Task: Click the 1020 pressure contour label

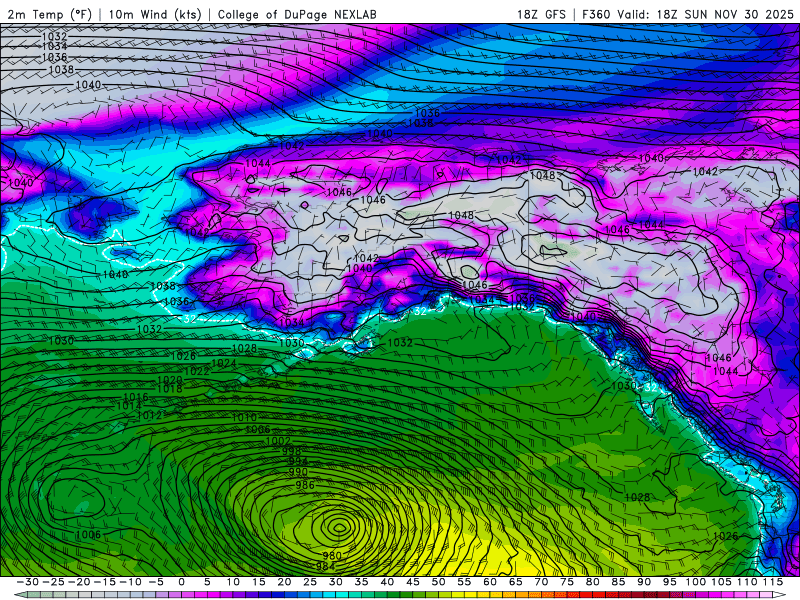Action: point(169,380)
